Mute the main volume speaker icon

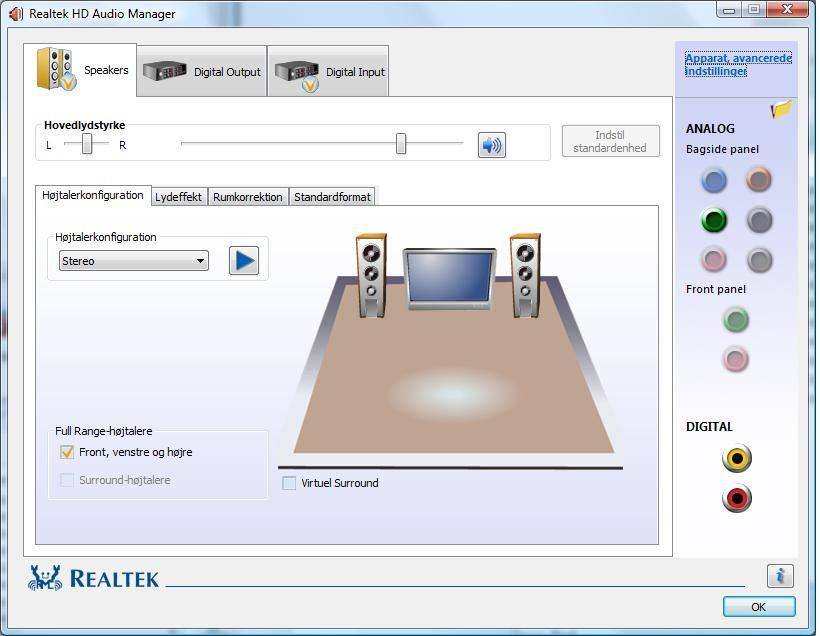point(491,145)
